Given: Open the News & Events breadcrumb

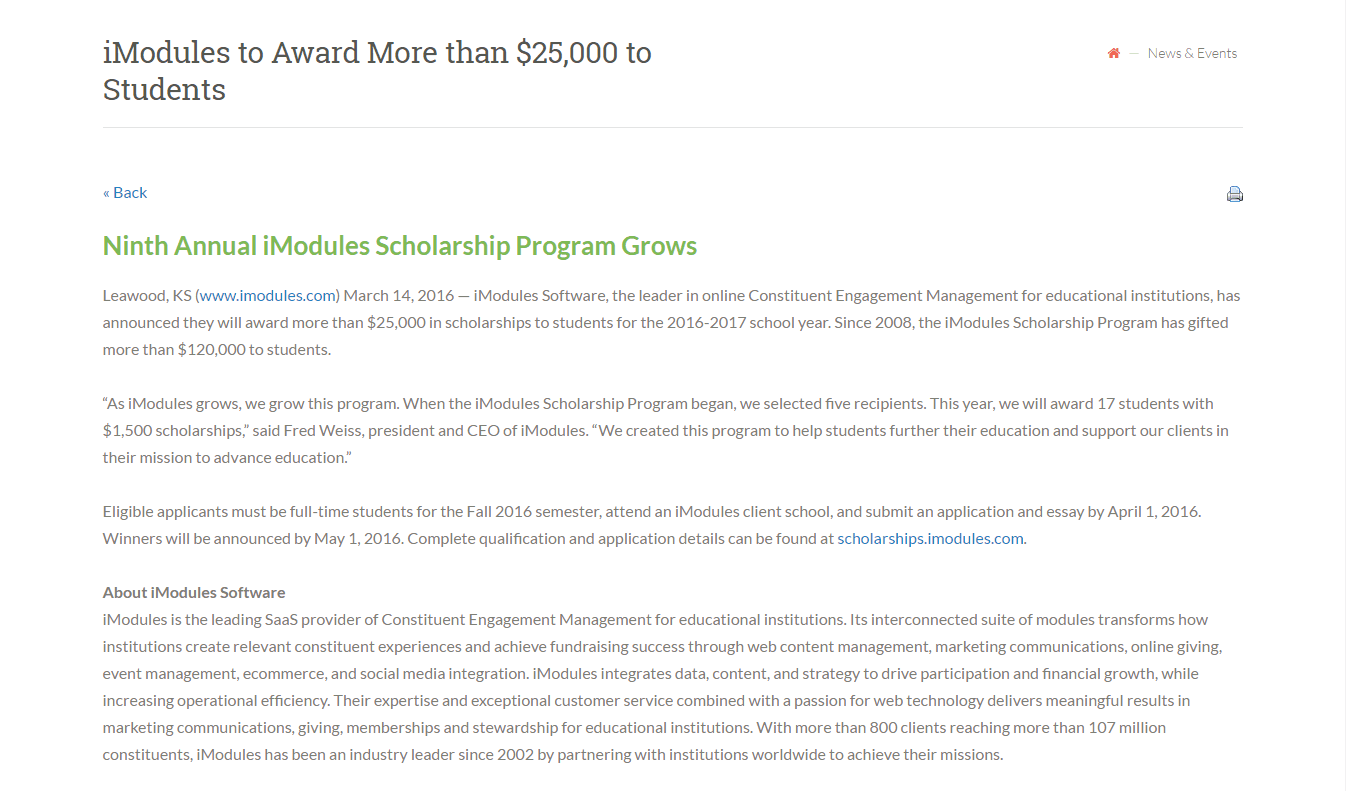Looking at the screenshot, I should tap(1192, 53).
